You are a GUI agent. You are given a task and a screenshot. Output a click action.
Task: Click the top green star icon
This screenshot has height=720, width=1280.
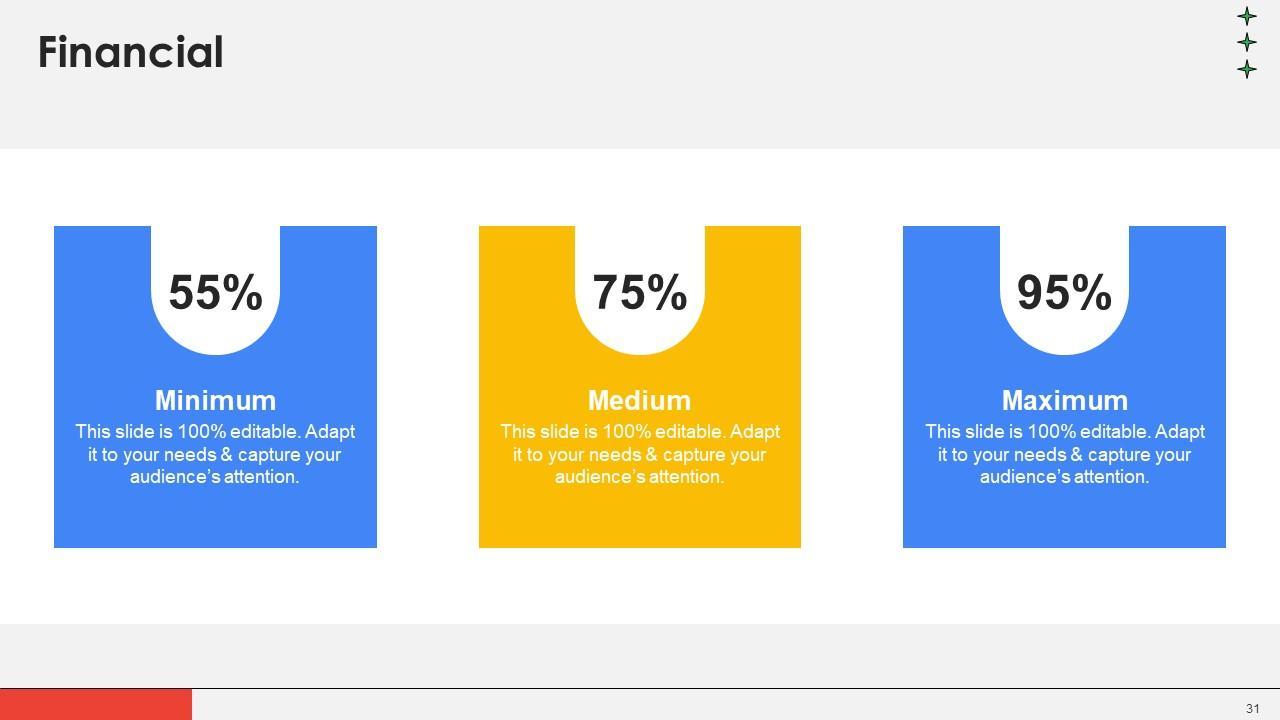(x=1247, y=16)
